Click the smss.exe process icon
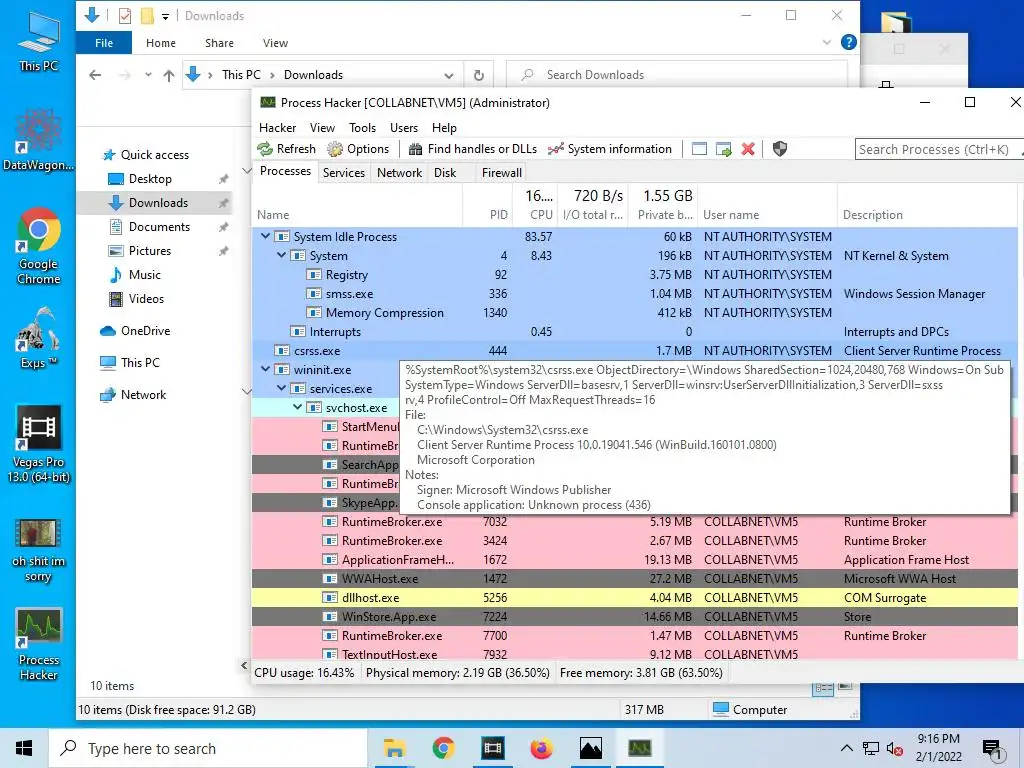Viewport: 1024px width, 768px height. (314, 294)
